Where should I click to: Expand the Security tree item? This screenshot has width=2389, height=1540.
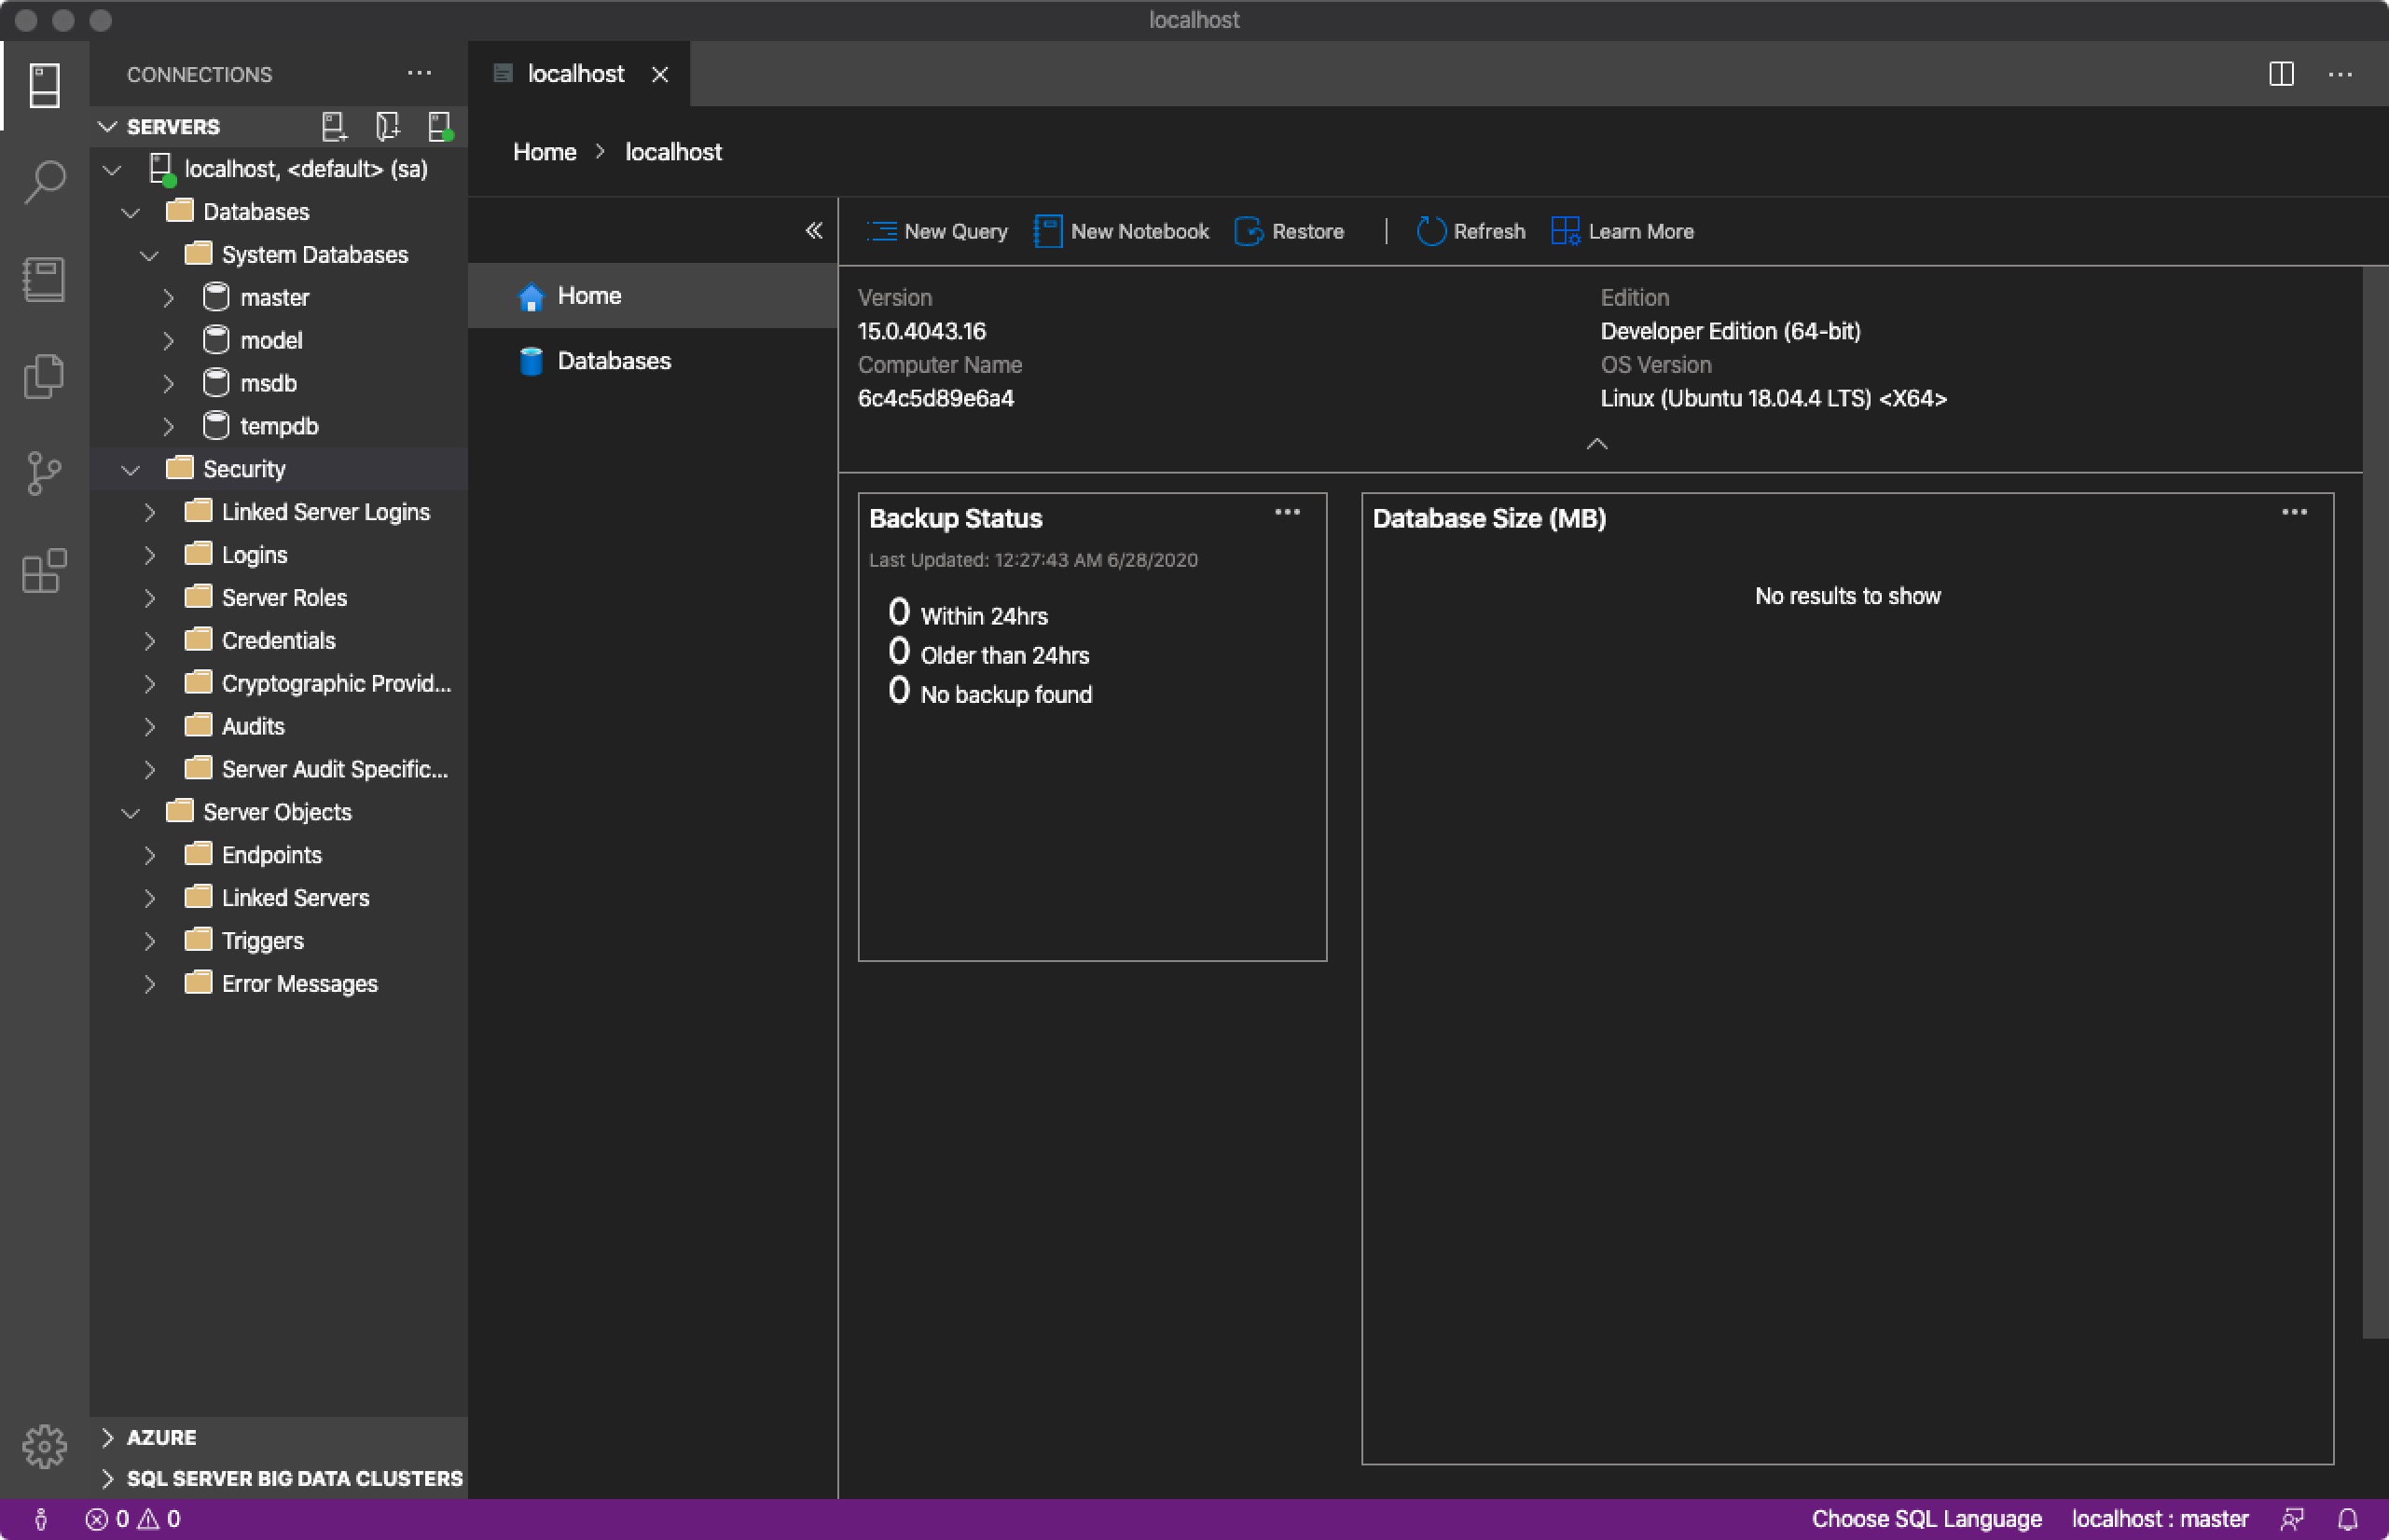click(131, 466)
